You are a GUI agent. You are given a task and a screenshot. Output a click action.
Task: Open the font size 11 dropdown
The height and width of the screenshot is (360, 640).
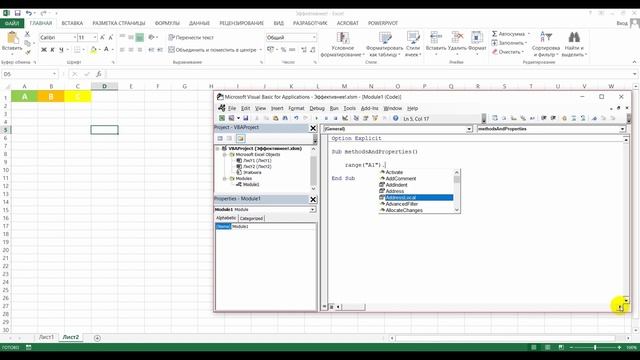95,38
